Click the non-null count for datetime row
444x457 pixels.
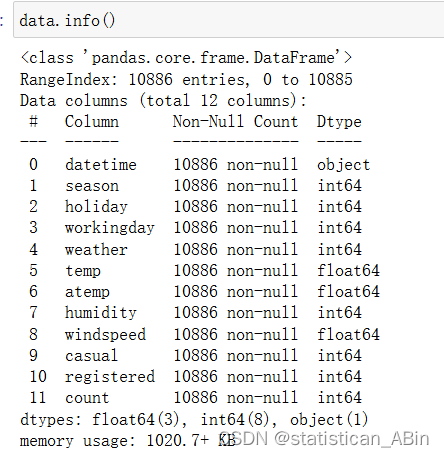(x=235, y=165)
